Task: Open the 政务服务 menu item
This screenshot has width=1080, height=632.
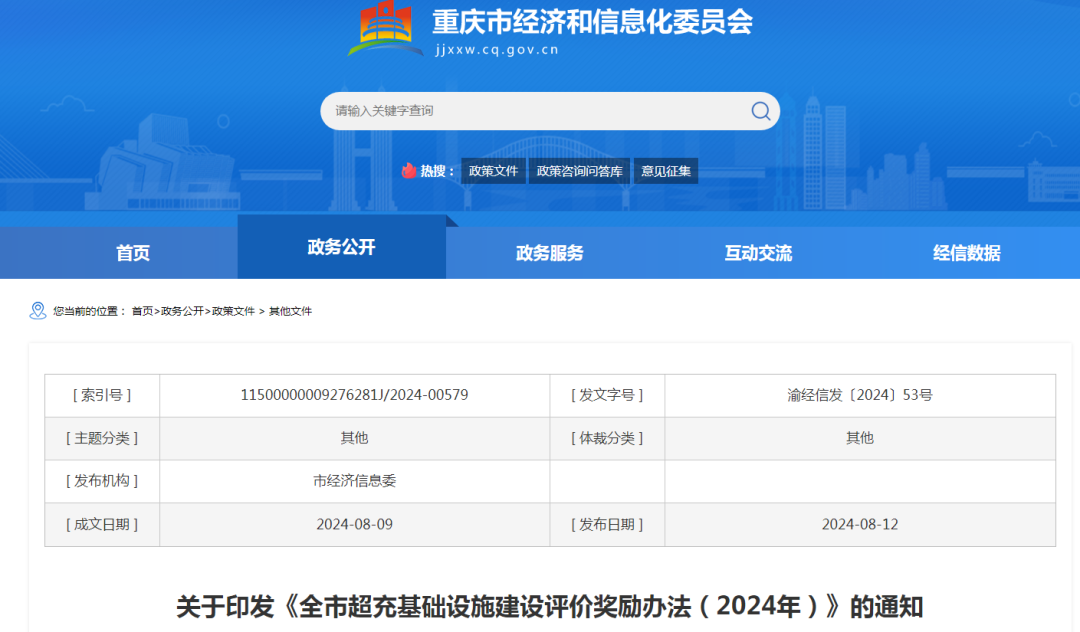Action: [x=549, y=253]
